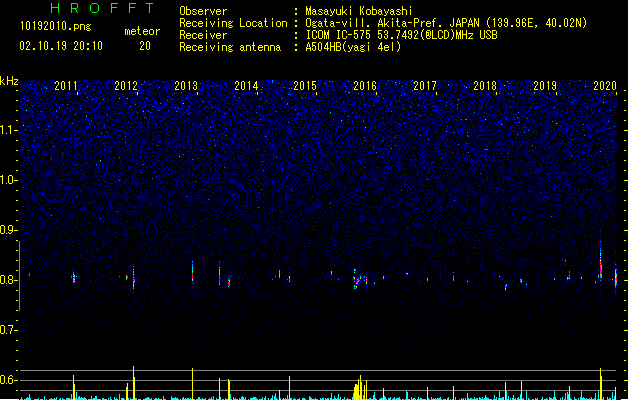Click the Observer name Masayuki Kobayashi
Screen dimensions: 629x400
pyautogui.click(x=359, y=11)
